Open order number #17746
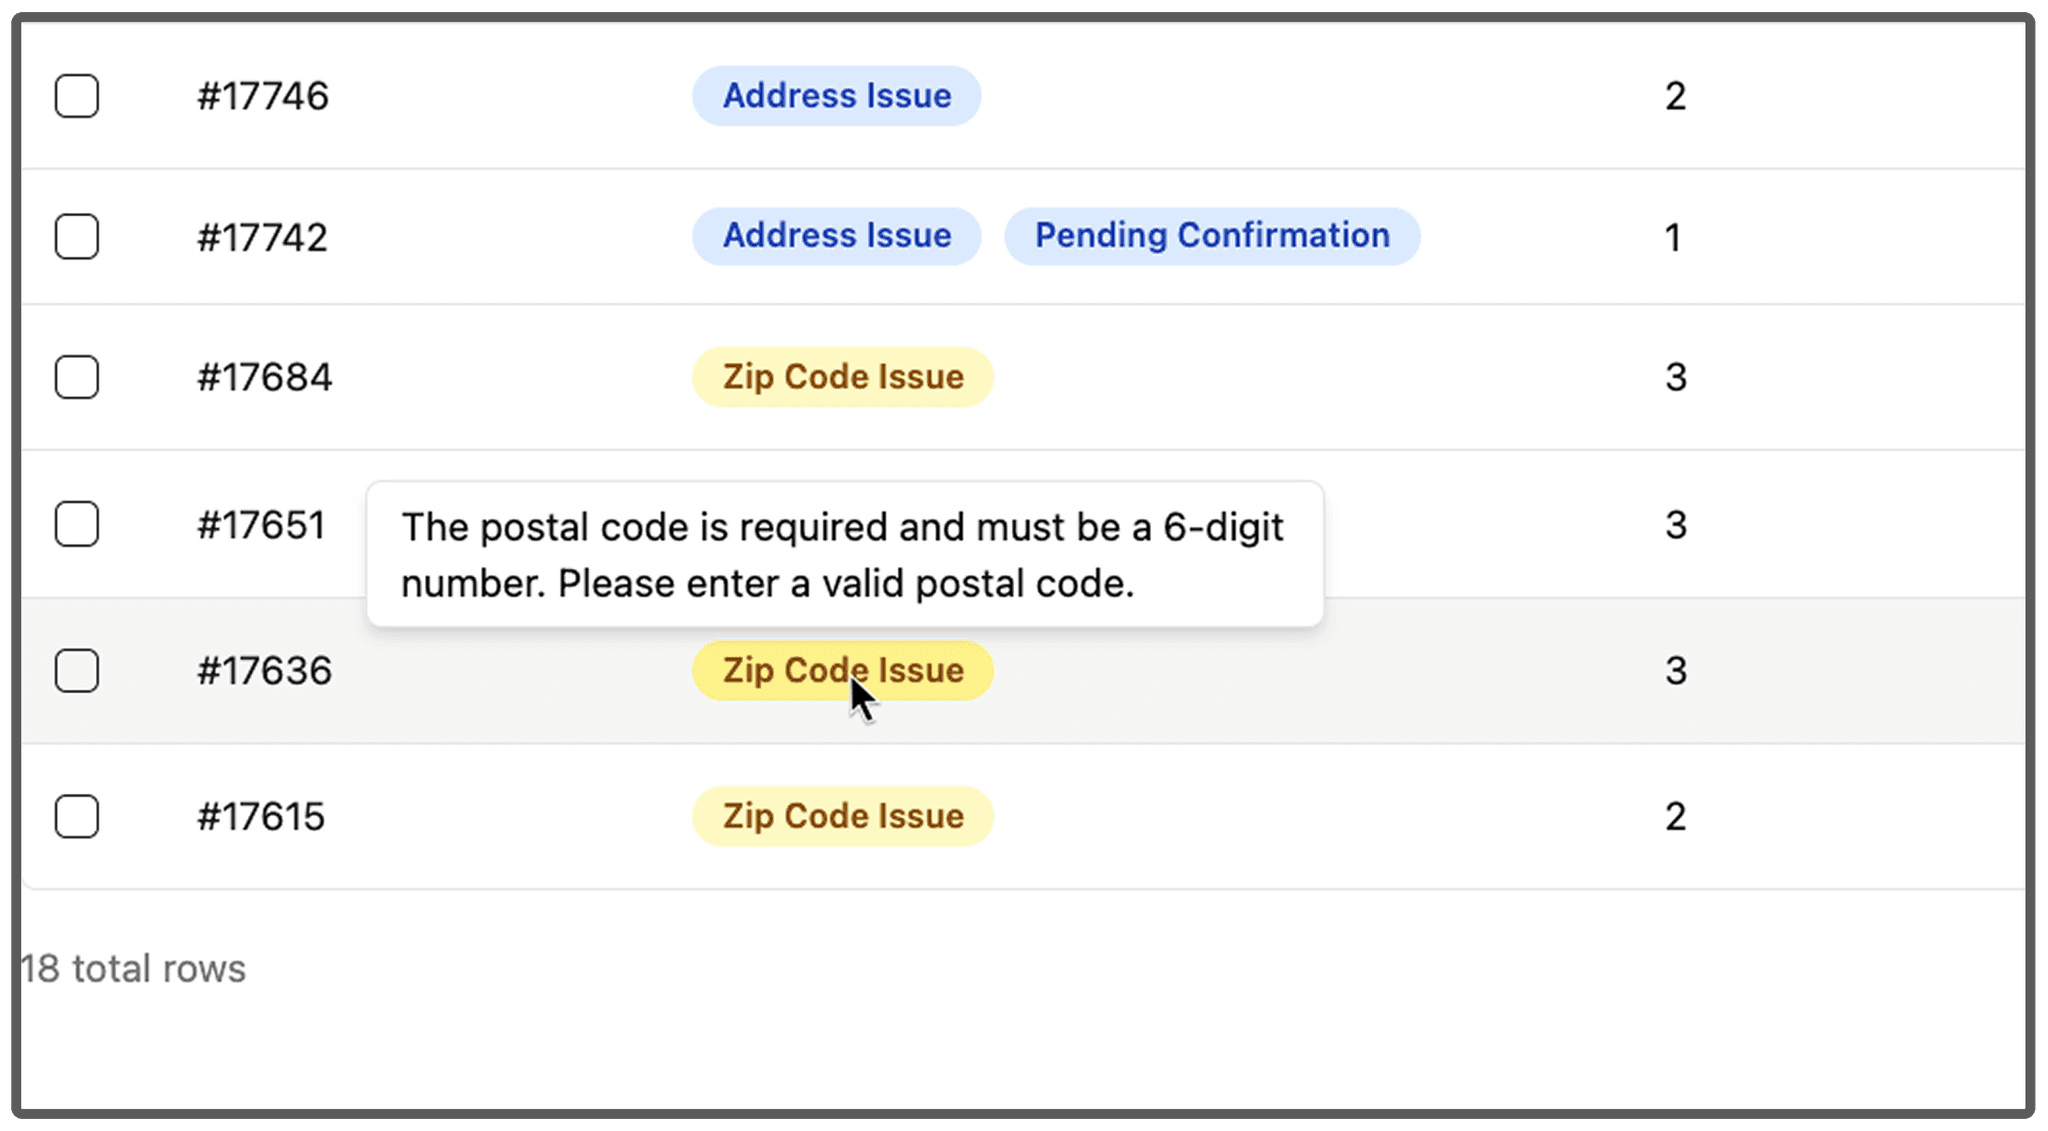Screen dimensions: 2048x1131 coord(263,96)
